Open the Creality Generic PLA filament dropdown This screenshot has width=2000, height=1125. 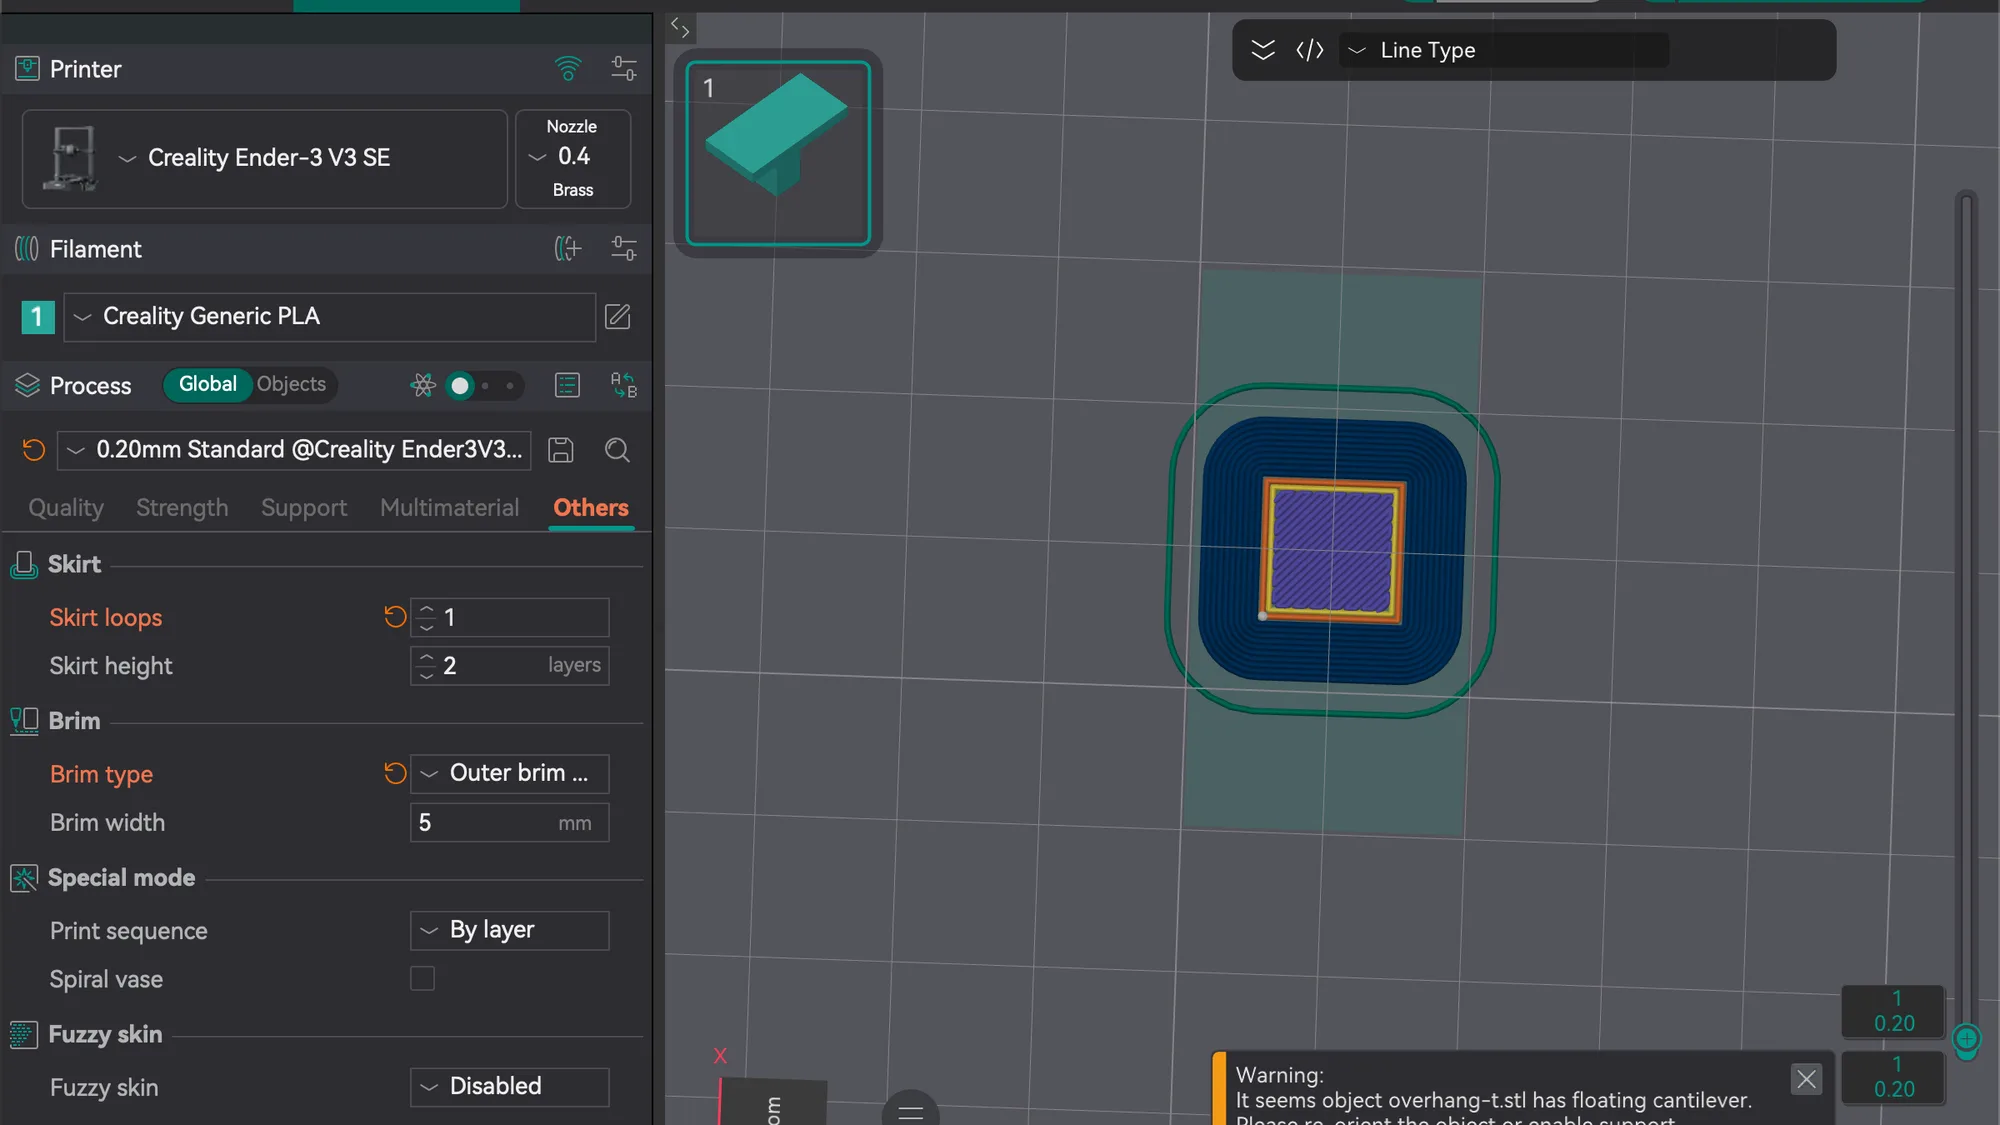(329, 317)
